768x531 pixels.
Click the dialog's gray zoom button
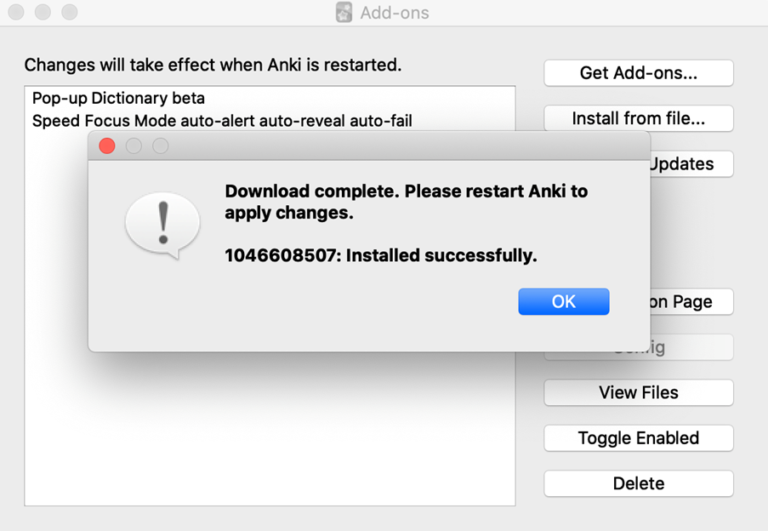tap(161, 146)
